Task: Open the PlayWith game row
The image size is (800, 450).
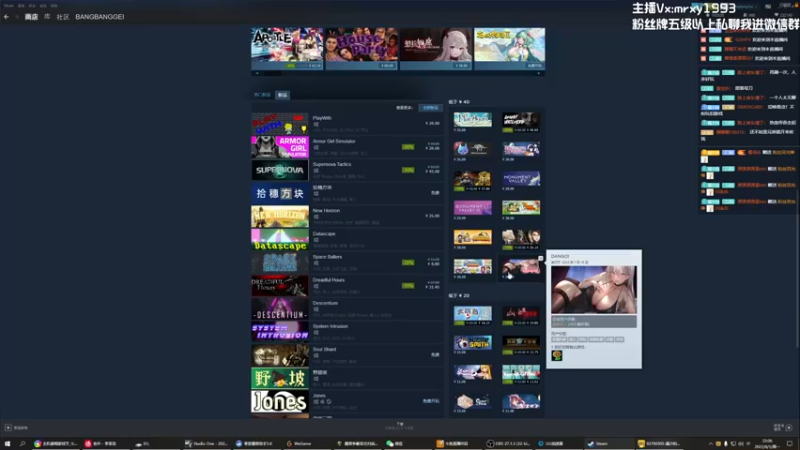Action: click(x=346, y=124)
